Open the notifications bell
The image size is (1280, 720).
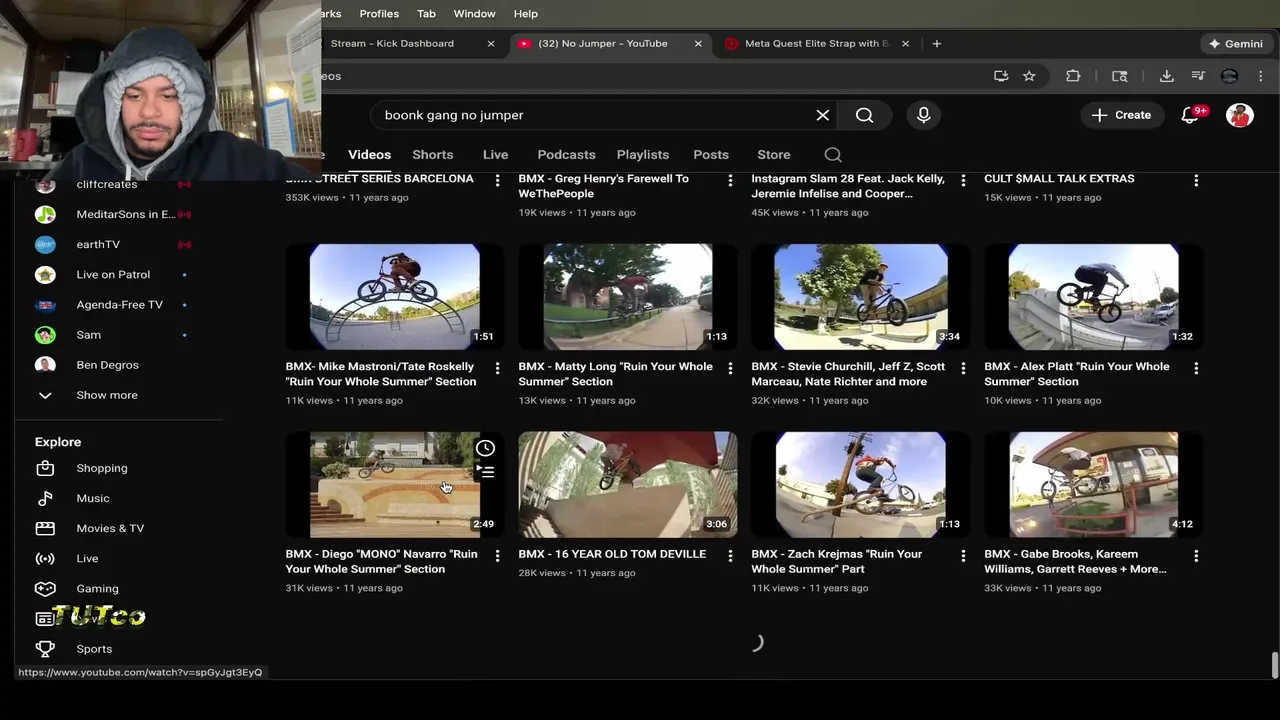click(1190, 115)
